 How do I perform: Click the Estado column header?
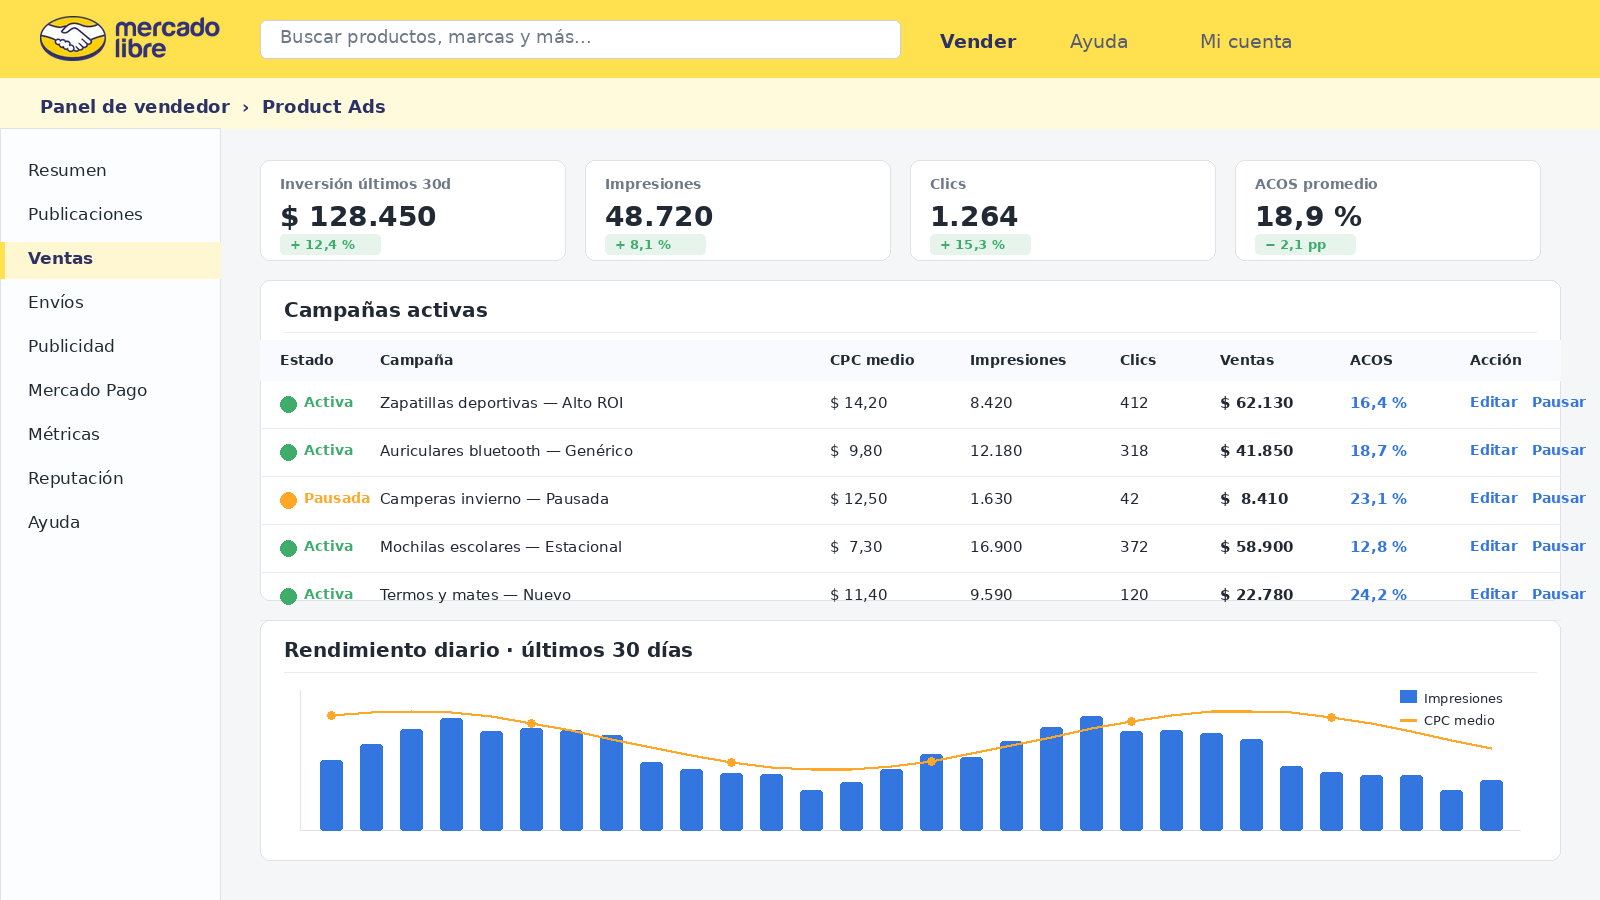[x=307, y=360]
